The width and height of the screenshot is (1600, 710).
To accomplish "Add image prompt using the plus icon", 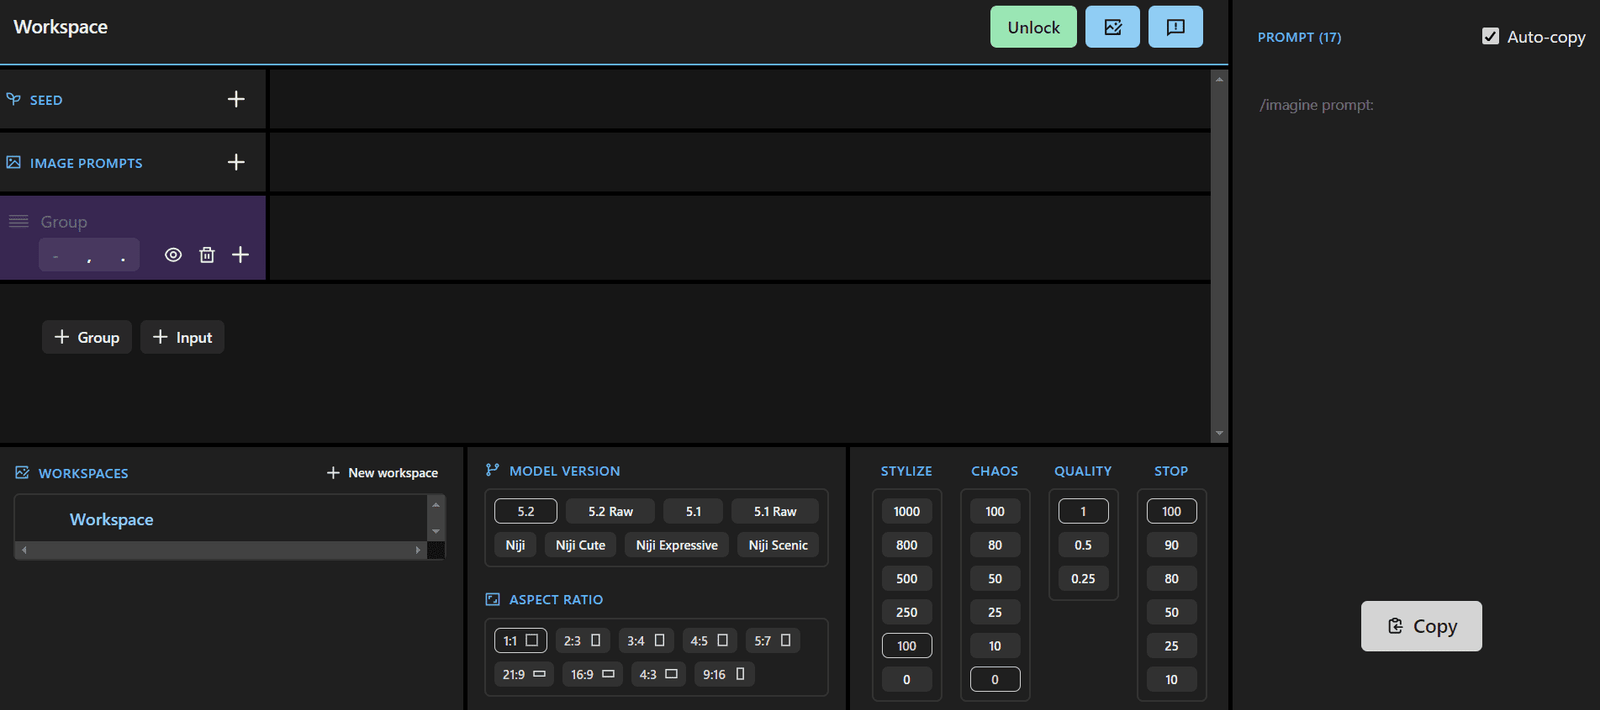I will [236, 162].
